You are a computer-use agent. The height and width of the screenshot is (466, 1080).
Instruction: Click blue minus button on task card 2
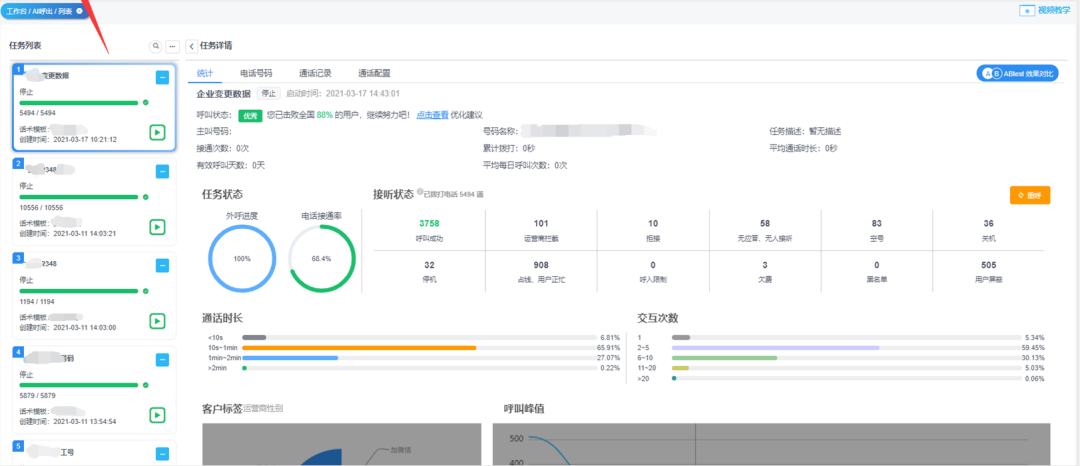(x=163, y=171)
